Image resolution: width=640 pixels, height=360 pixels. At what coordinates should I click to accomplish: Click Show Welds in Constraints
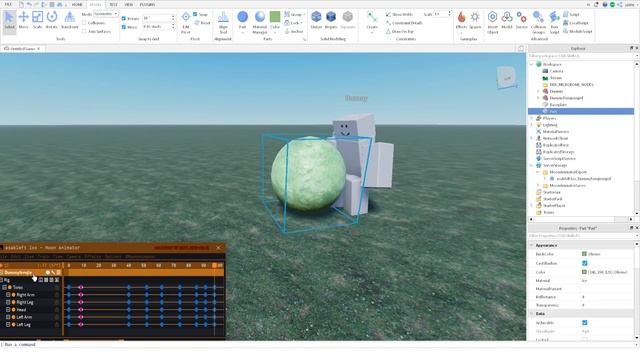399,14
